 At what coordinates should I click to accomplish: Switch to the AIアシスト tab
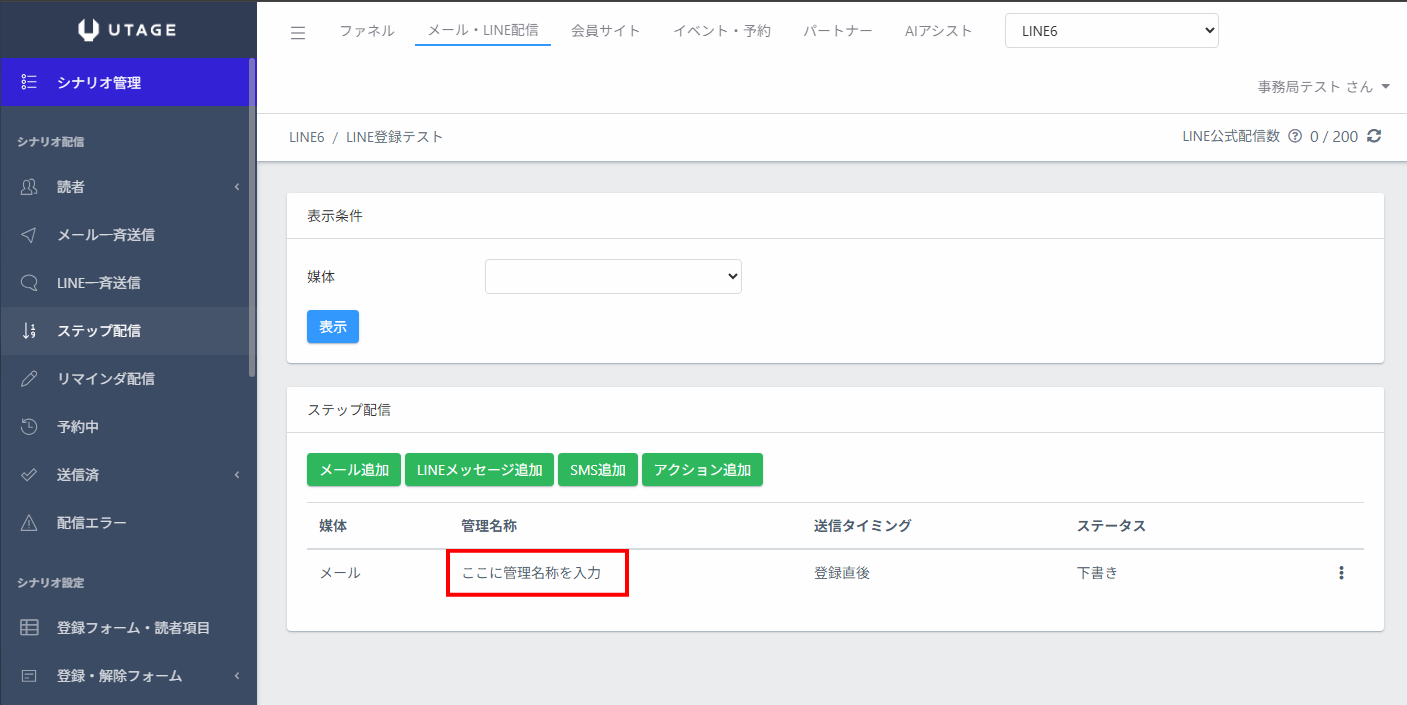click(939, 31)
